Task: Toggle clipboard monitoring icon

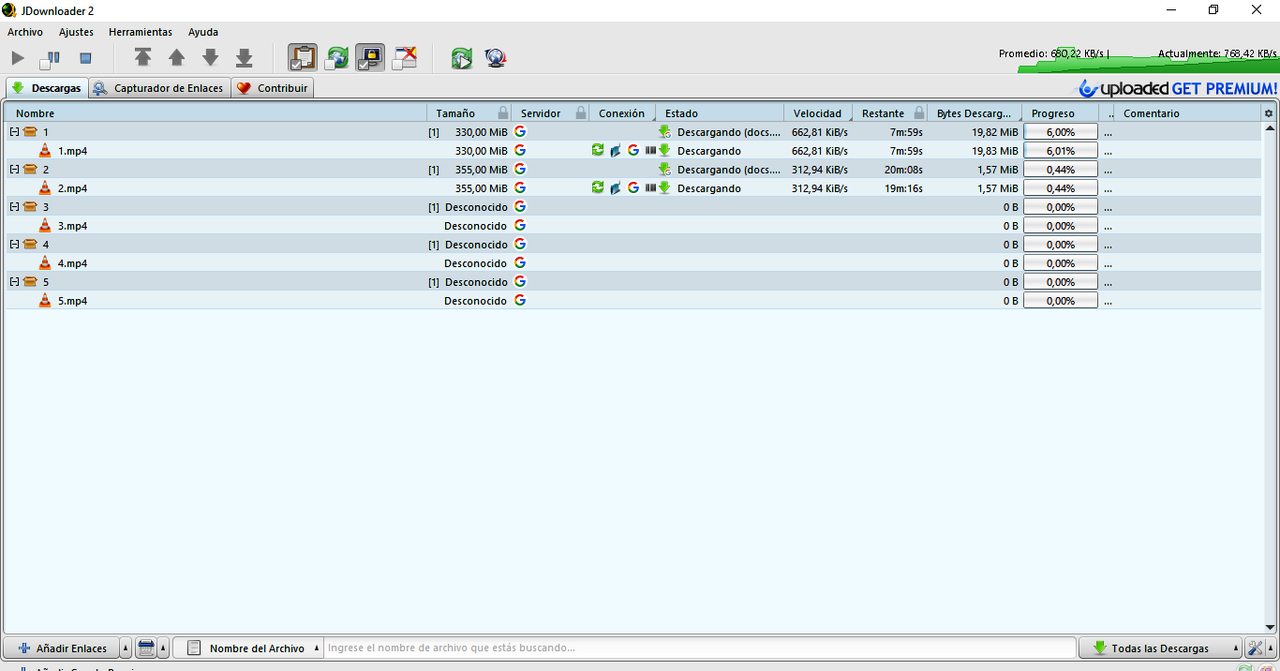Action: 302,58
